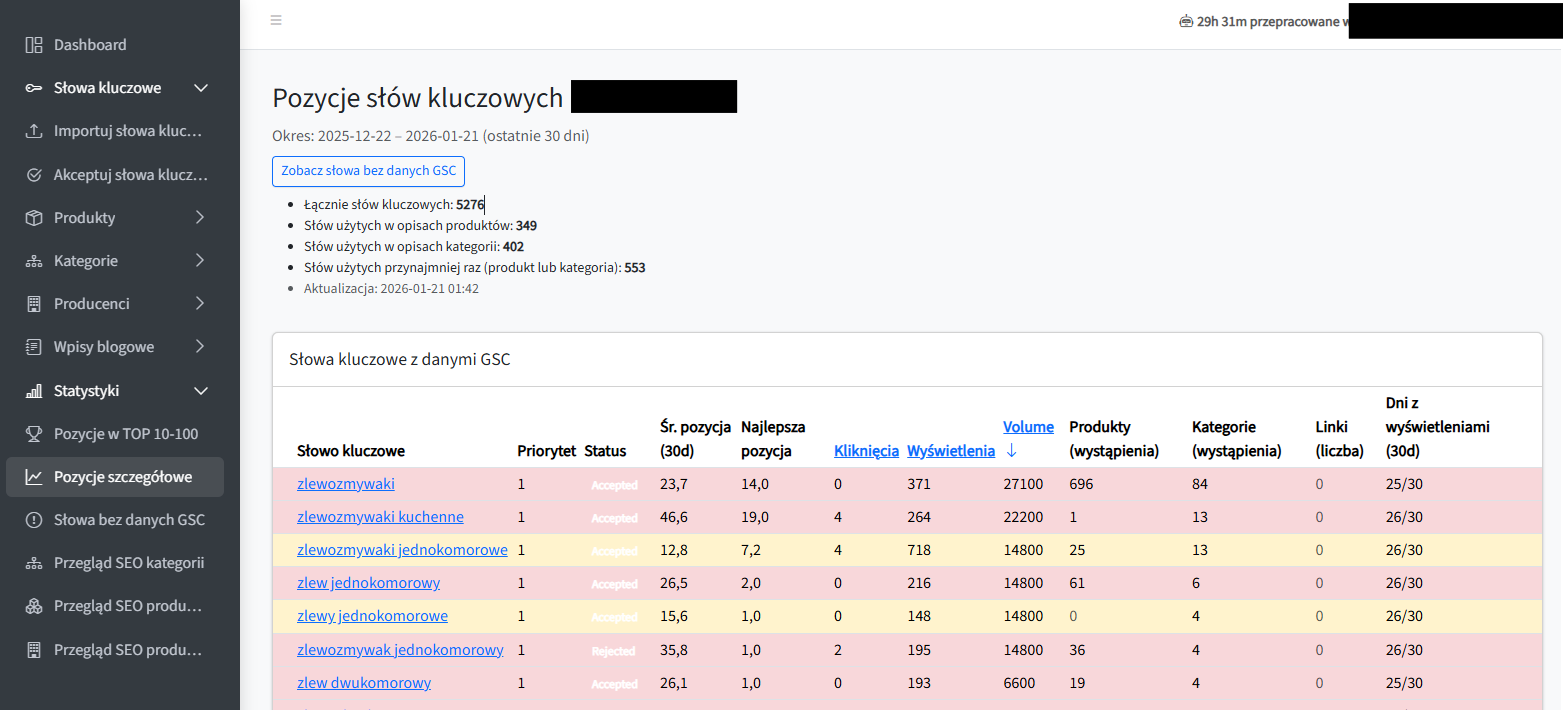Click the Zobacz słowa bez danych GSC button
The width and height of the screenshot is (1563, 710).
point(368,171)
